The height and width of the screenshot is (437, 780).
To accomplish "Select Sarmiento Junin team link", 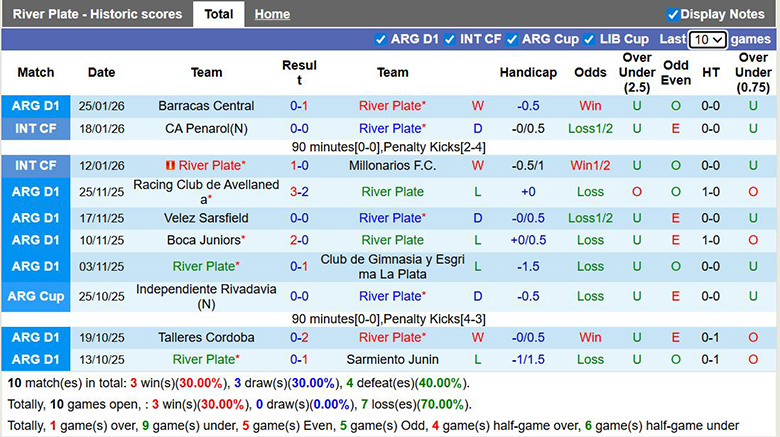I will pyautogui.click(x=392, y=359).
